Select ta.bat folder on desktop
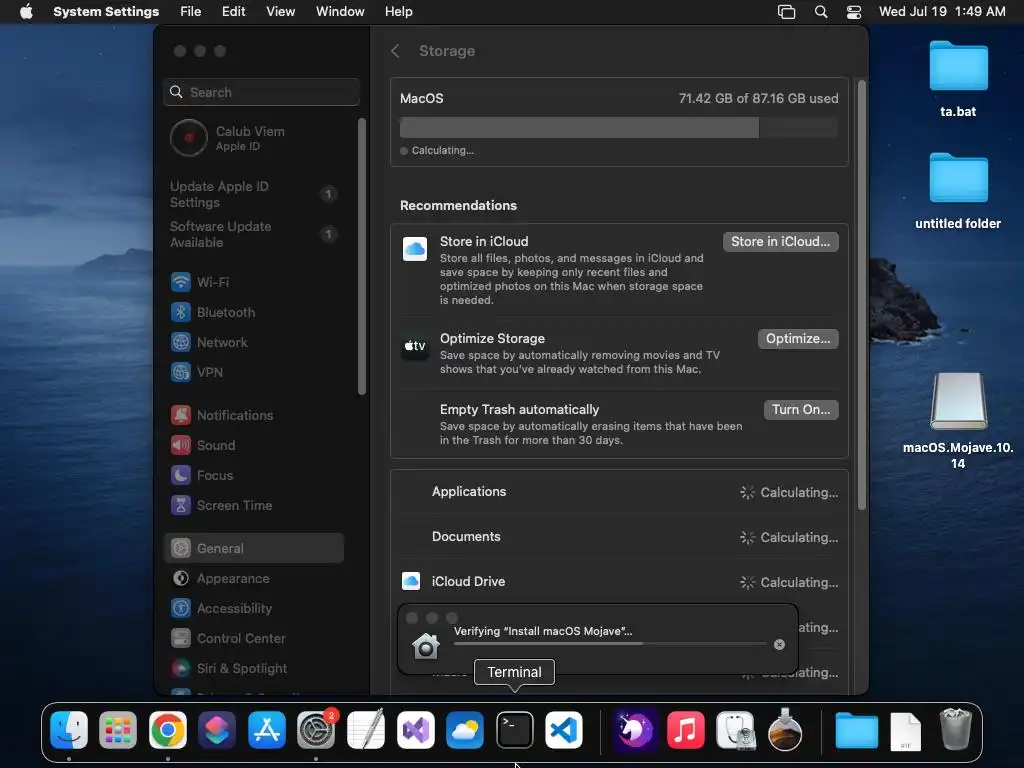 click(958, 79)
